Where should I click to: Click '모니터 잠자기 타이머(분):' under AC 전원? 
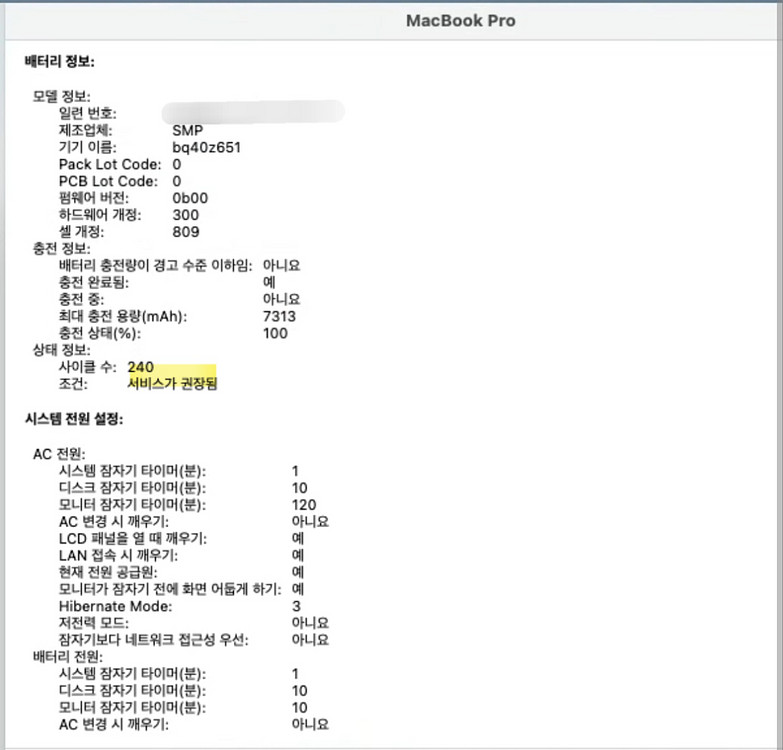(132, 505)
